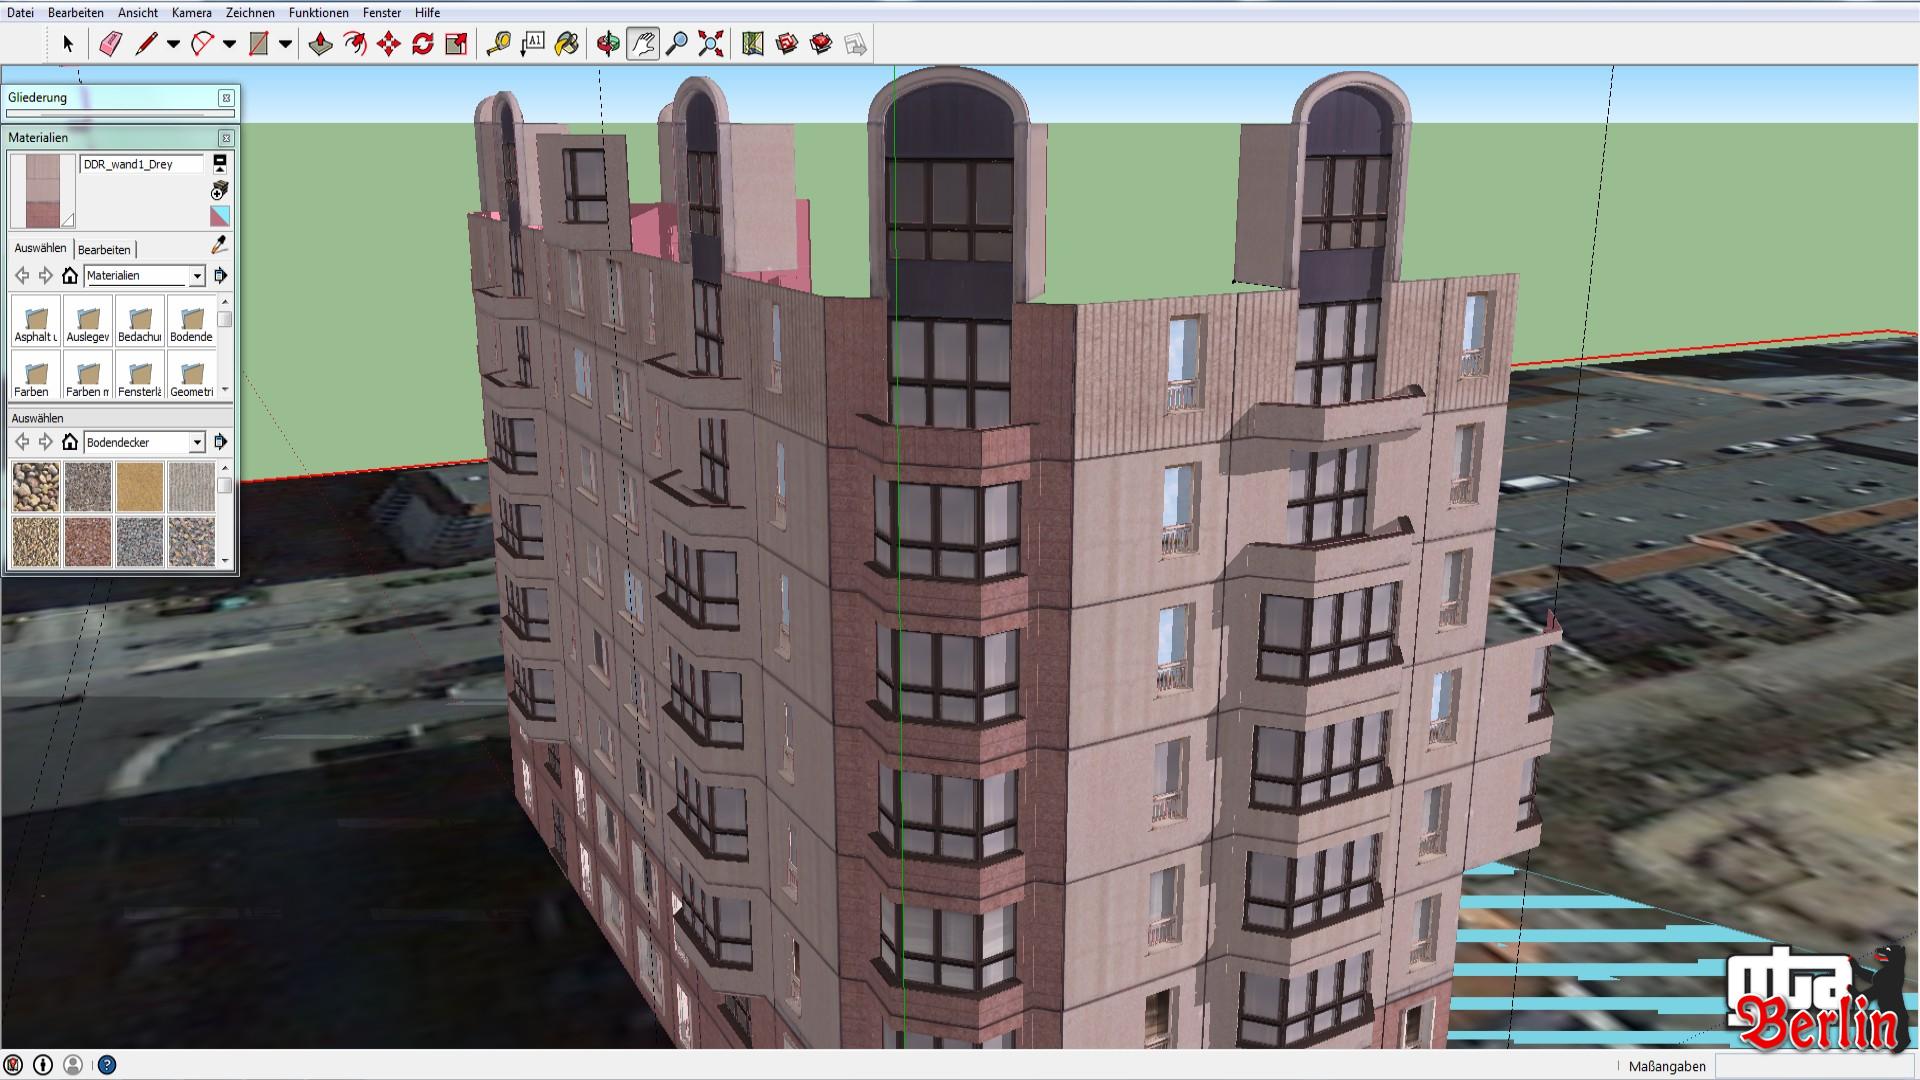Open the Funktionen menu
This screenshot has height=1080, width=1920.
pos(319,13)
